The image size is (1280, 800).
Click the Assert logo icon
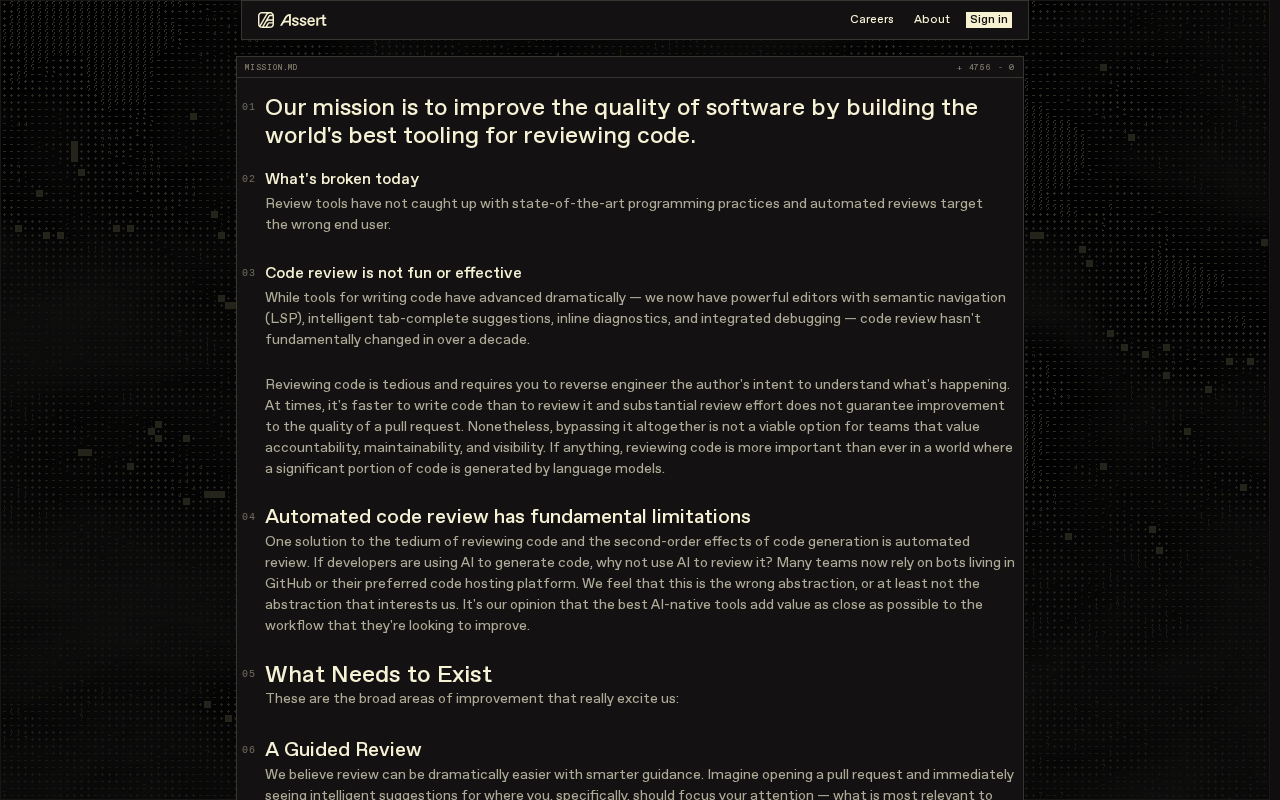point(266,20)
